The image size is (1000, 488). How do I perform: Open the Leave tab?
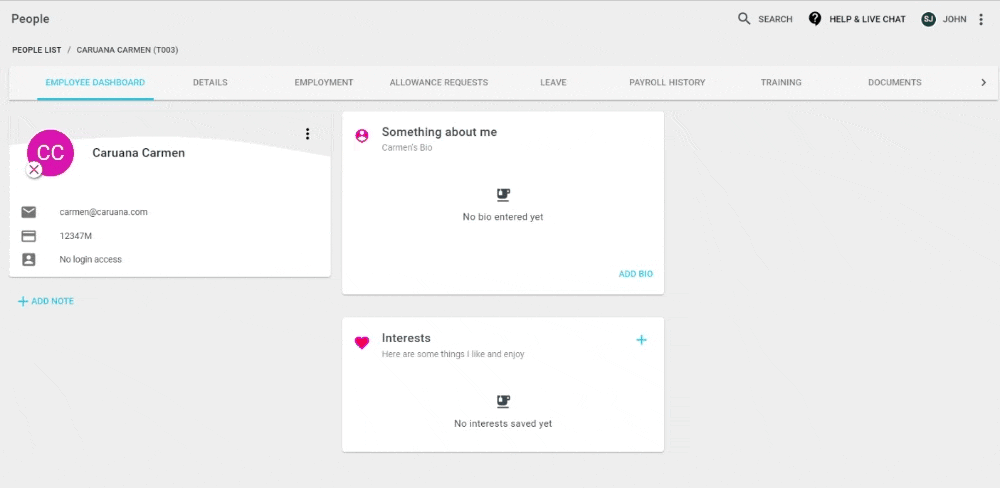point(553,82)
